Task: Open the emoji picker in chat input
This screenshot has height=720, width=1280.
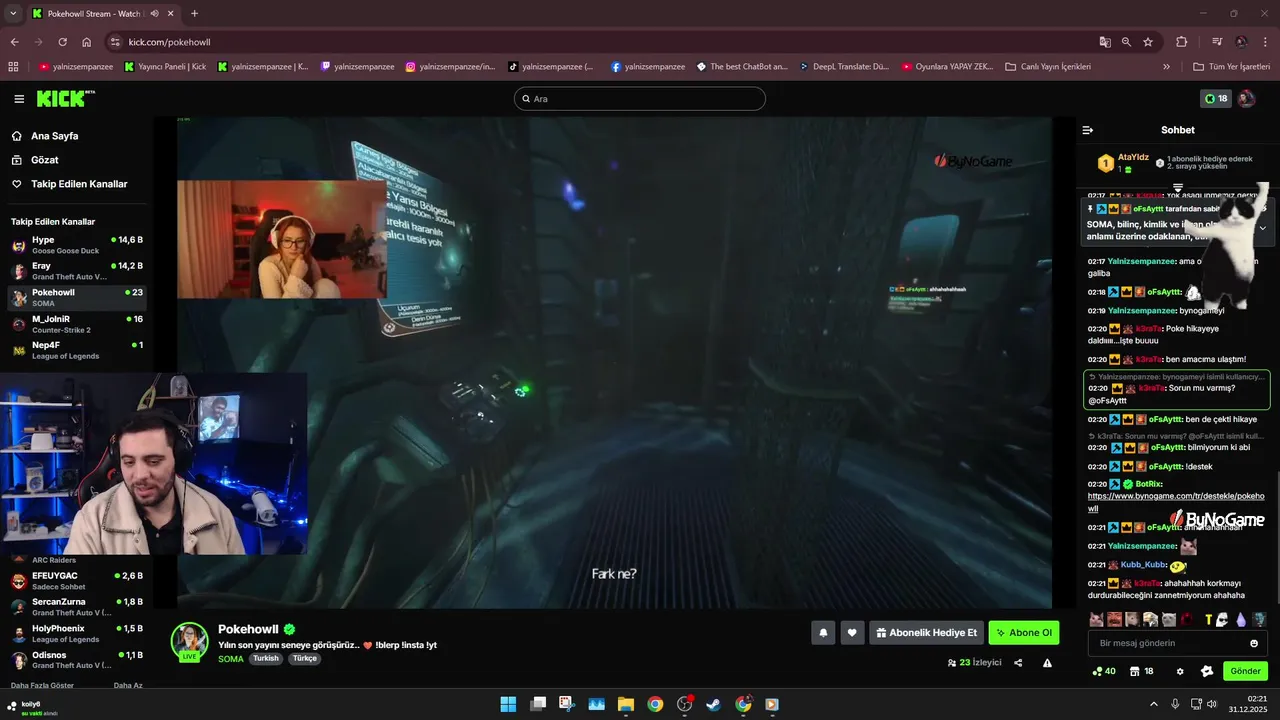Action: (x=1254, y=643)
